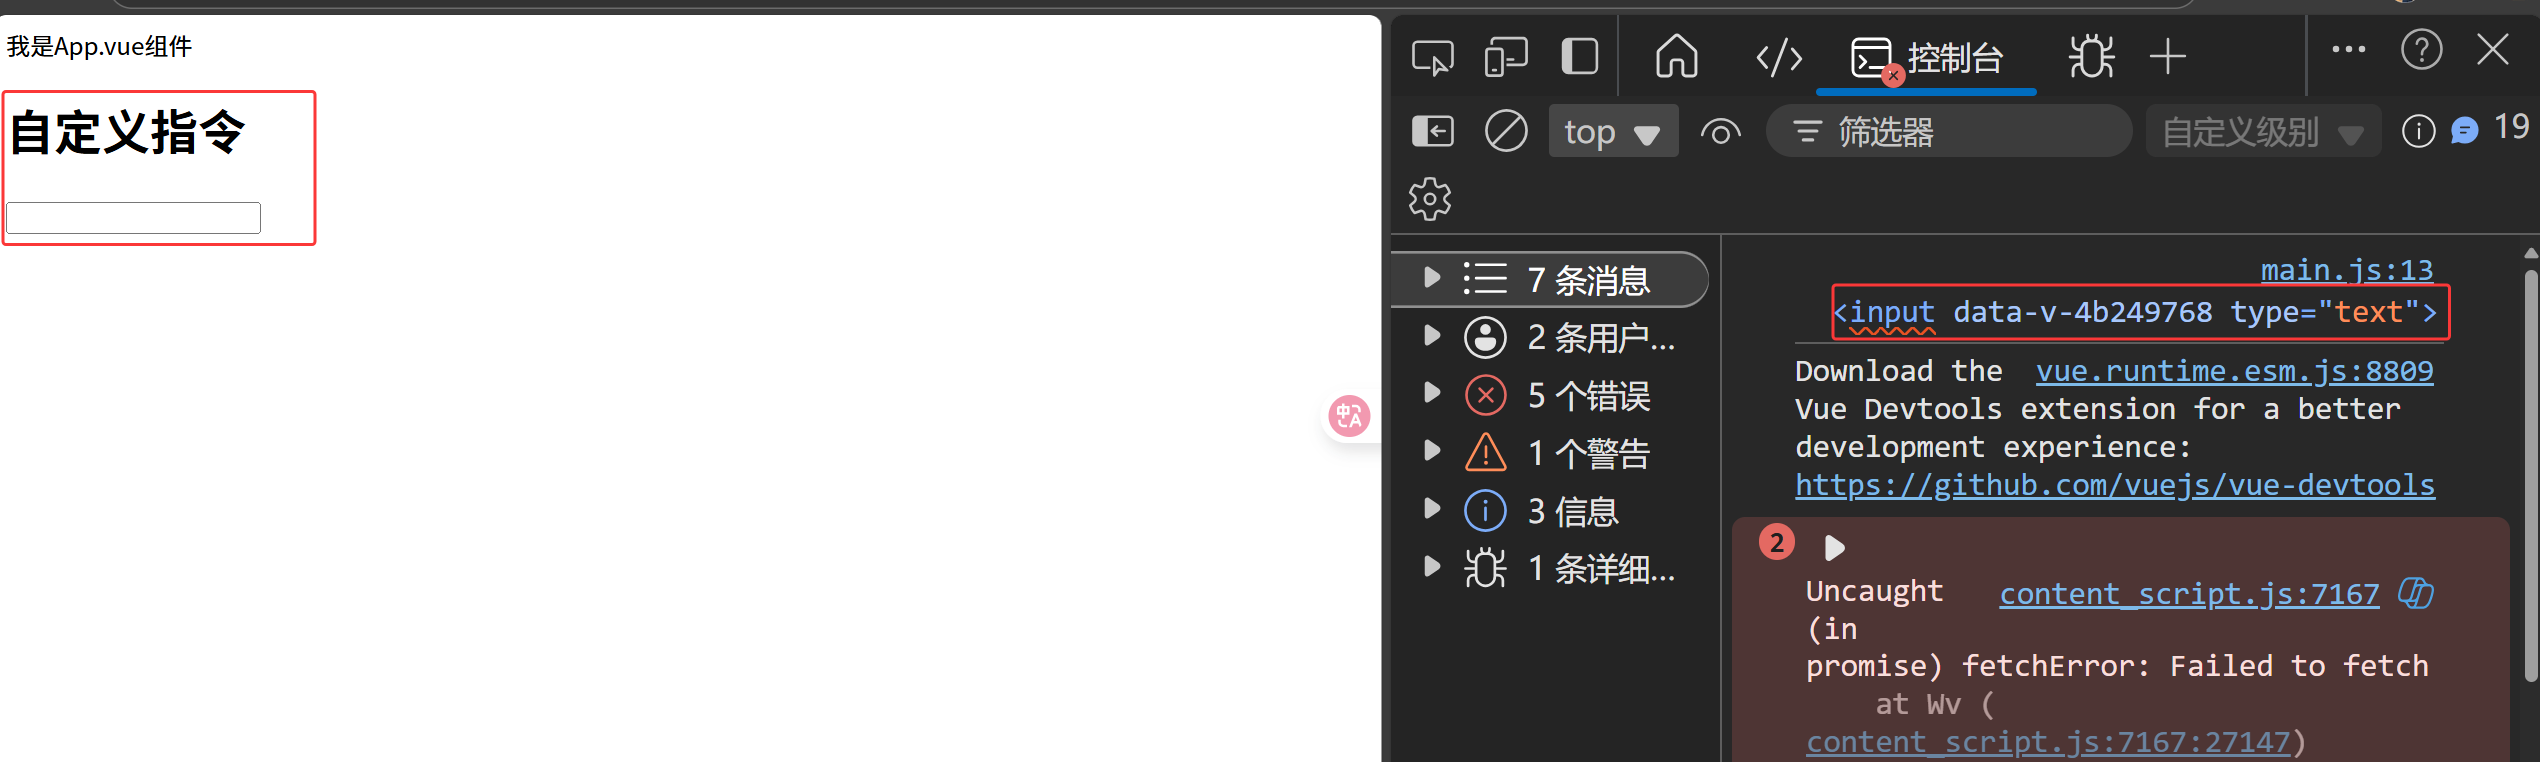Click the text input on the page

pos(133,218)
